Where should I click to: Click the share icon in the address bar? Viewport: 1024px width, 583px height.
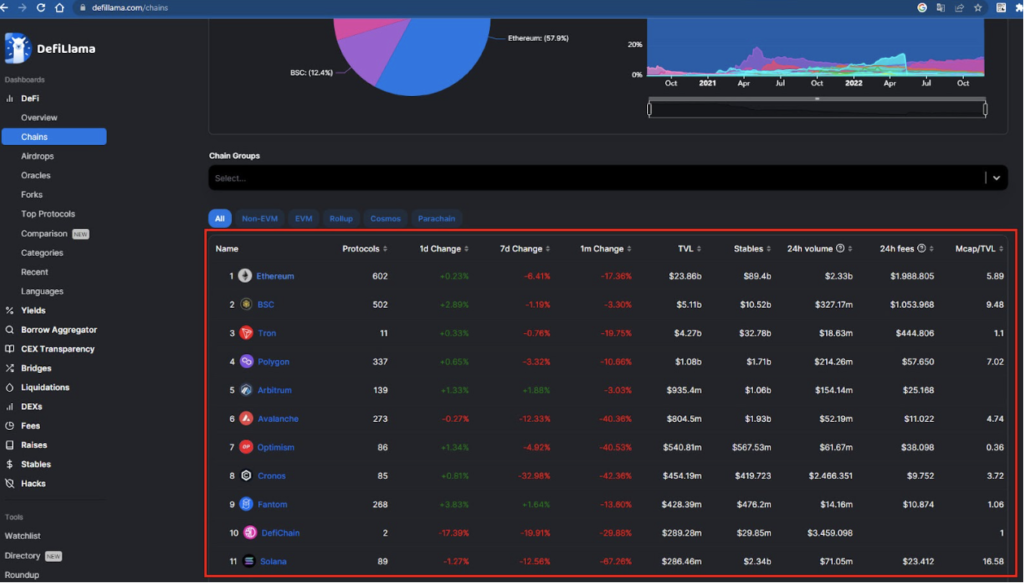point(959,8)
